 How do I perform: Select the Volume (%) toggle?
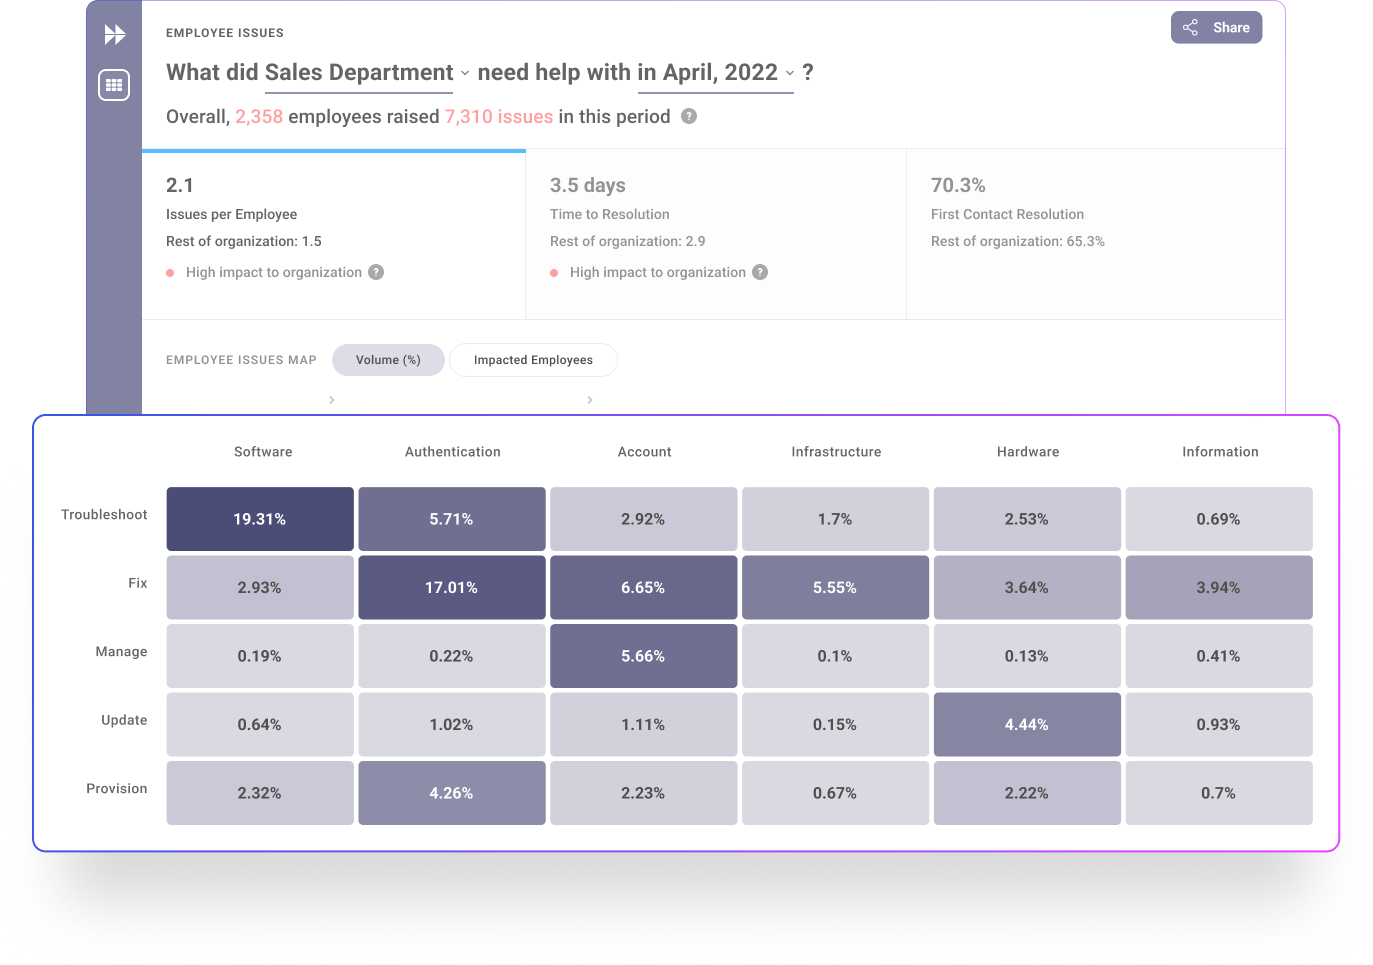tap(388, 360)
